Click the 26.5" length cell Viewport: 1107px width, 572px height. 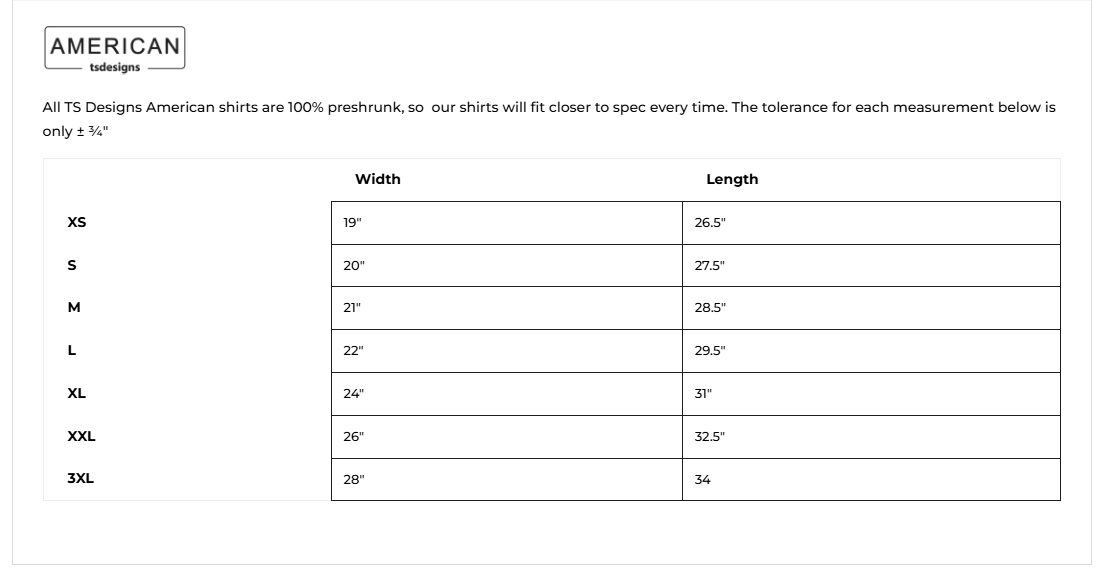click(870, 223)
